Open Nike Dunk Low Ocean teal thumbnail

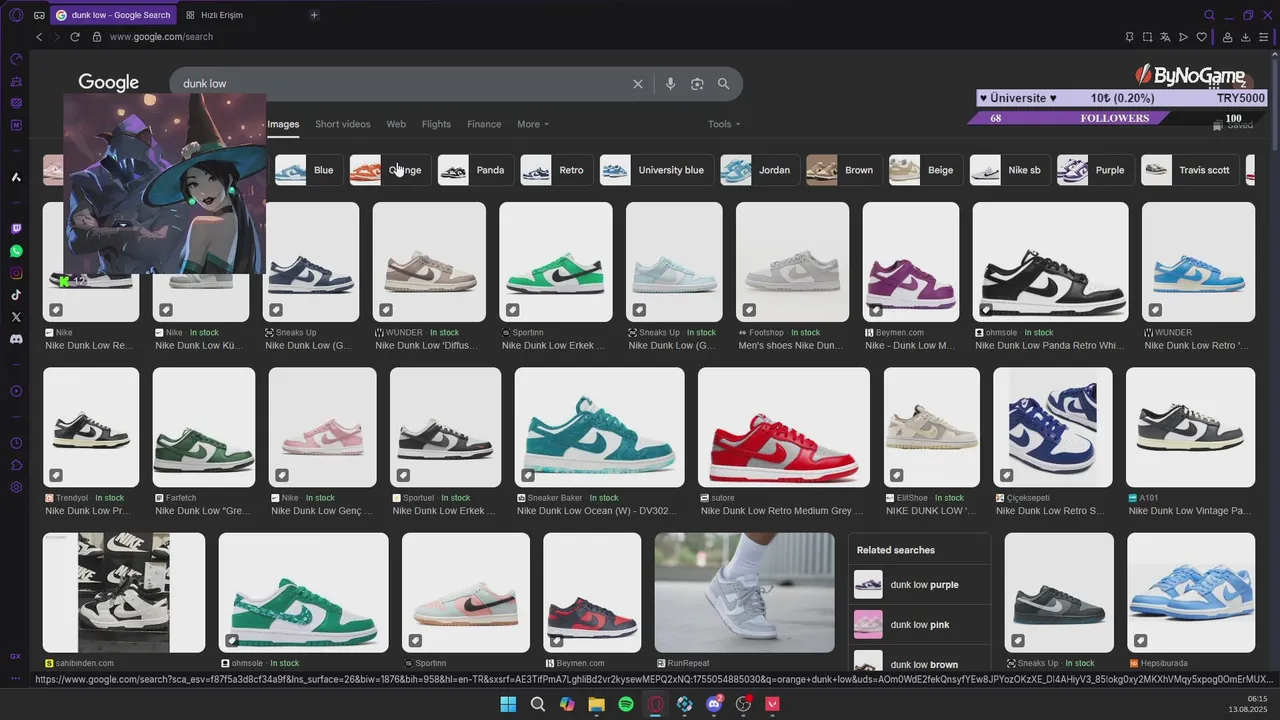600,427
